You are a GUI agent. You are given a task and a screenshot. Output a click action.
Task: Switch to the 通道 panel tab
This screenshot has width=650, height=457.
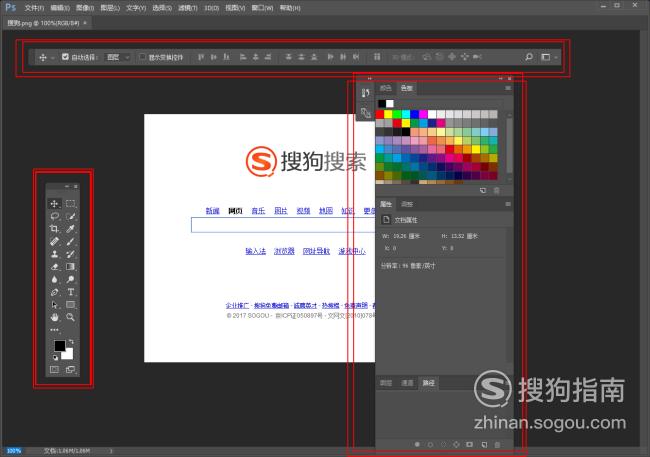coord(407,383)
